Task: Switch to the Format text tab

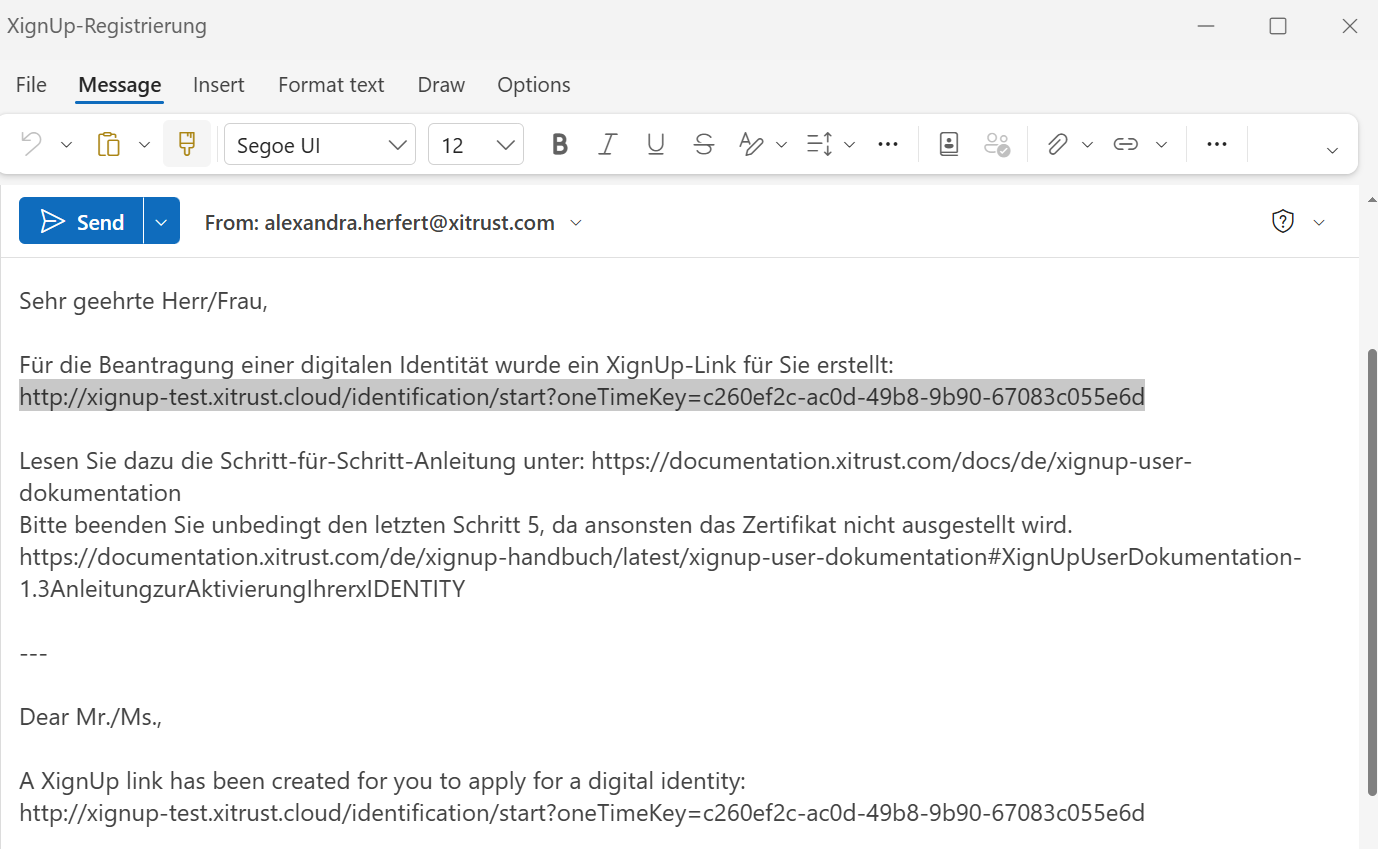Action: pos(331,85)
